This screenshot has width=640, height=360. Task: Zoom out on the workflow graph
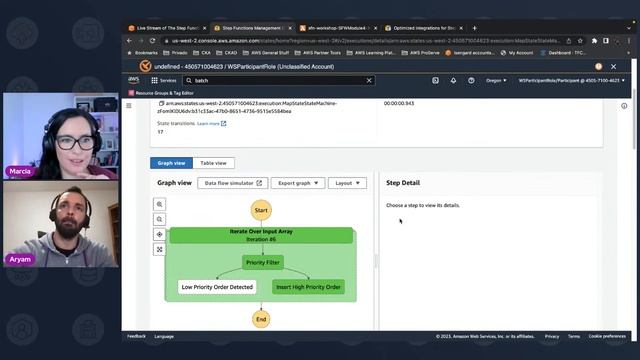[x=160, y=220]
